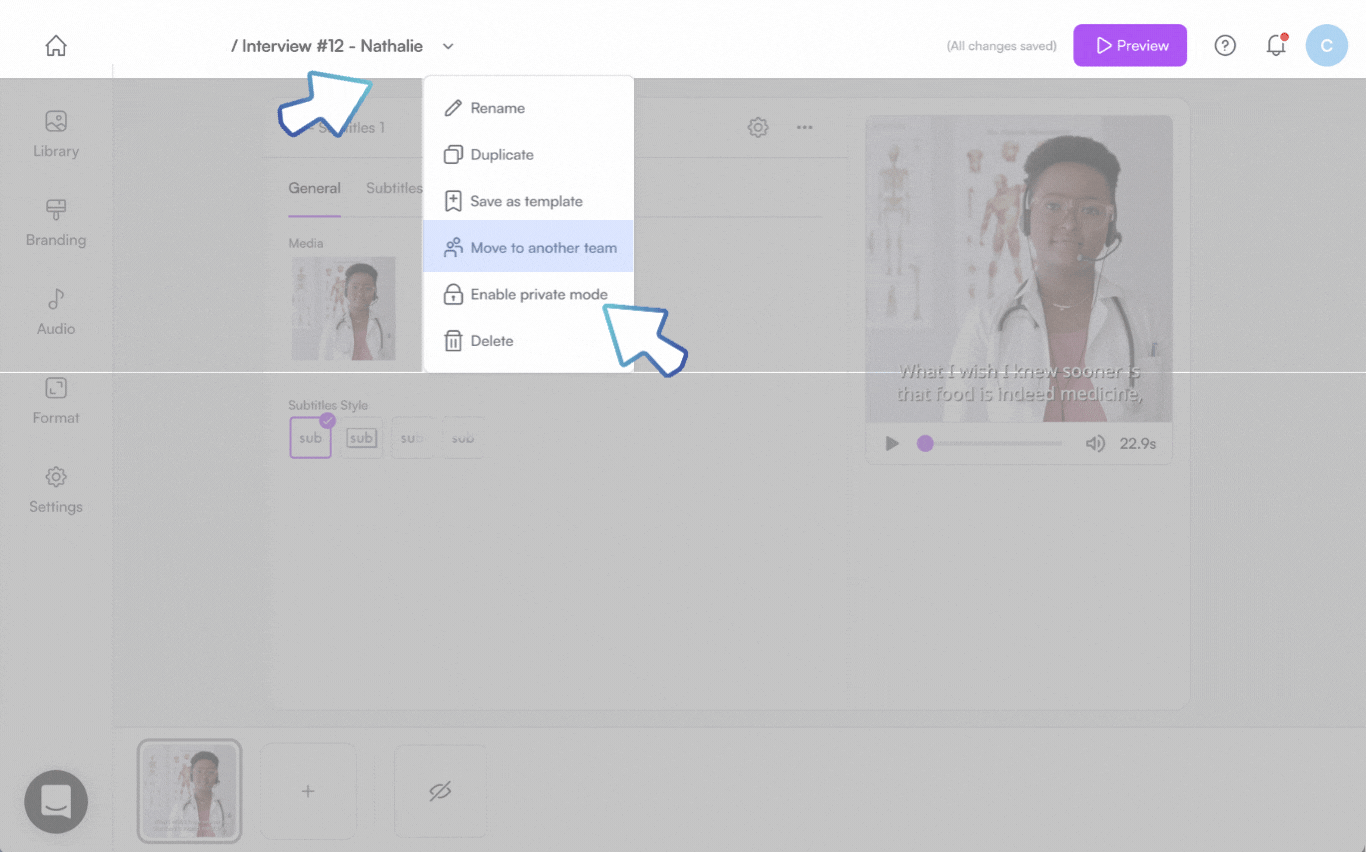Open the help question mark icon

pos(1225,45)
